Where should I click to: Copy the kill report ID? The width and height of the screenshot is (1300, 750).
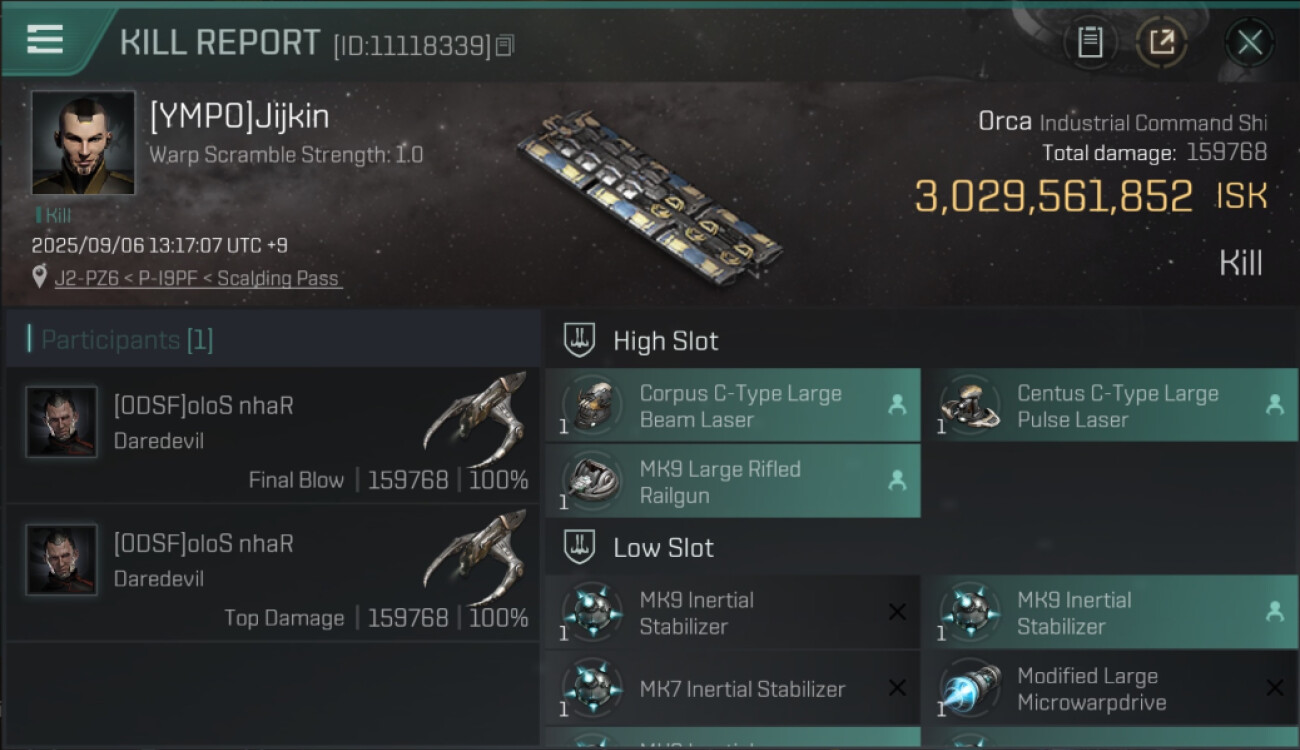(505, 45)
